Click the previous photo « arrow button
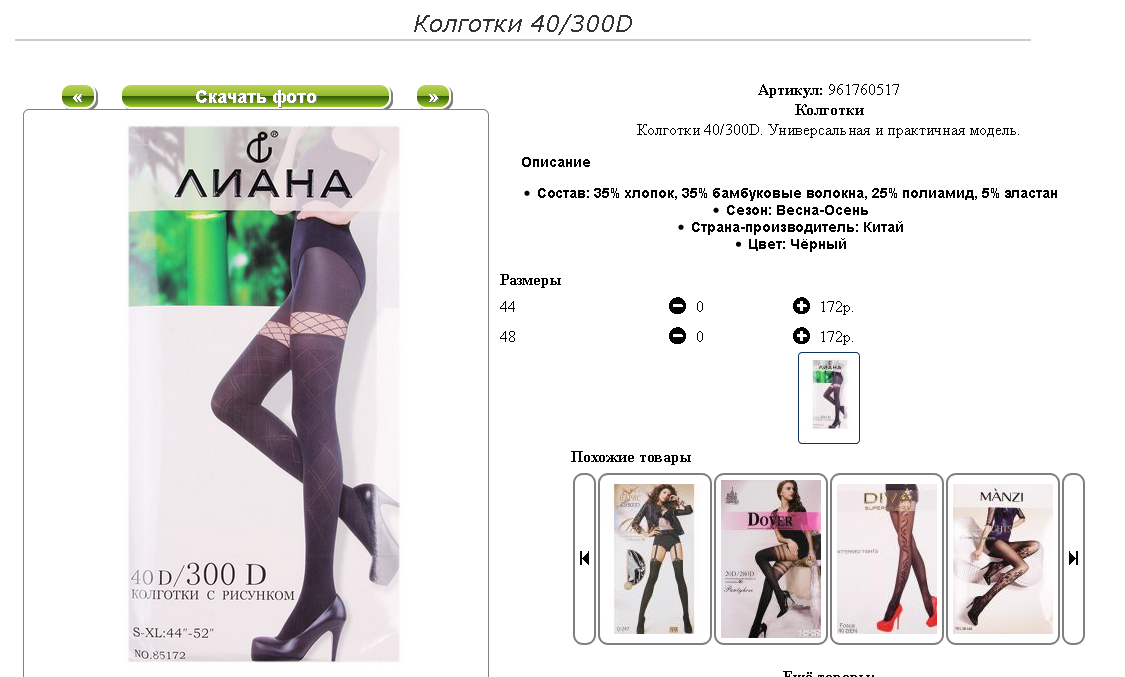Image resolution: width=1125 pixels, height=677 pixels. click(79, 97)
